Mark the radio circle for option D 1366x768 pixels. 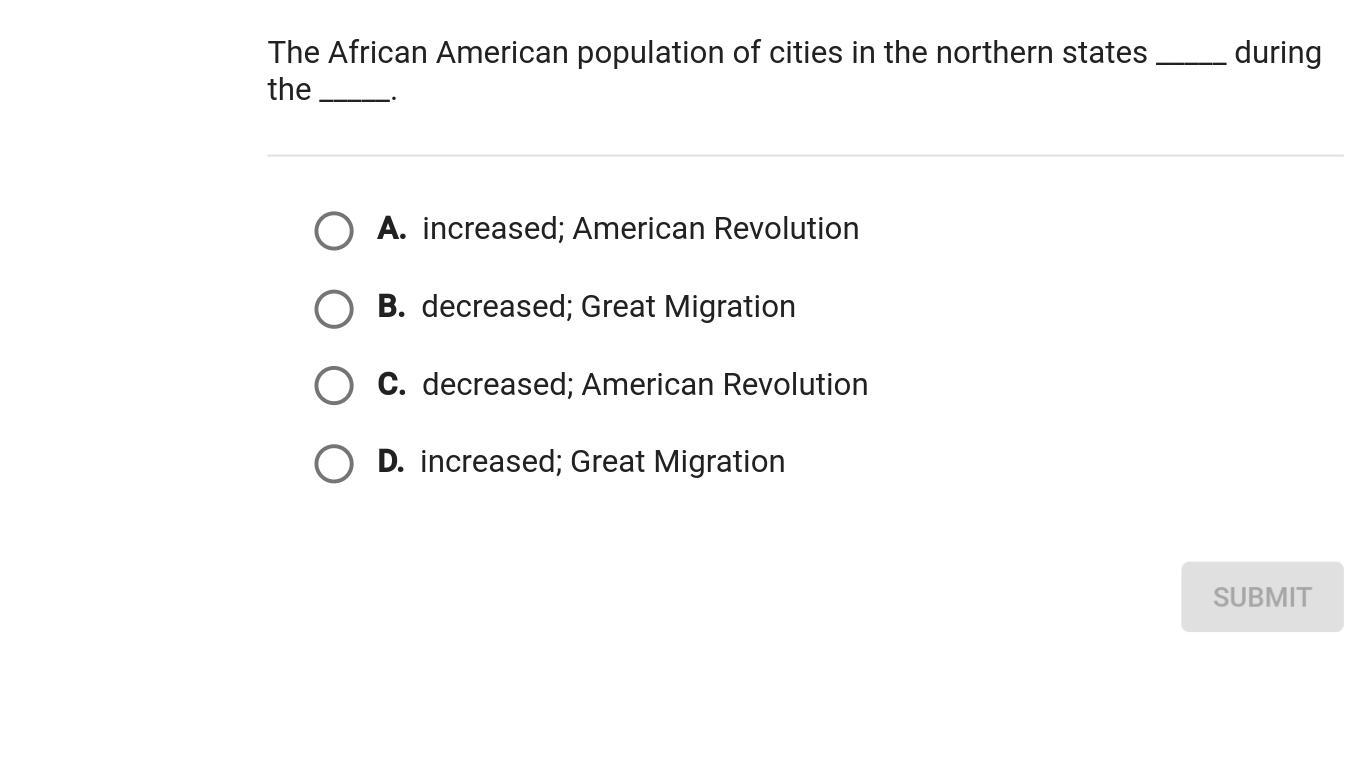coord(334,463)
